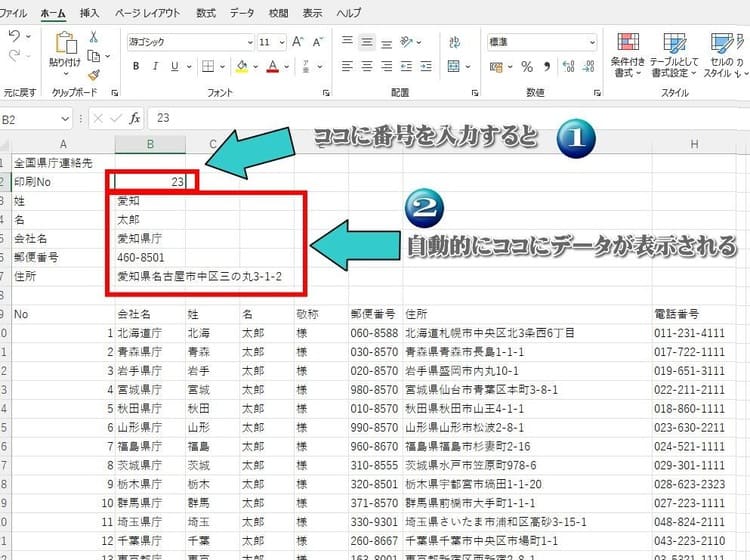Expand the Name Box dropdown arrow

click(65, 119)
